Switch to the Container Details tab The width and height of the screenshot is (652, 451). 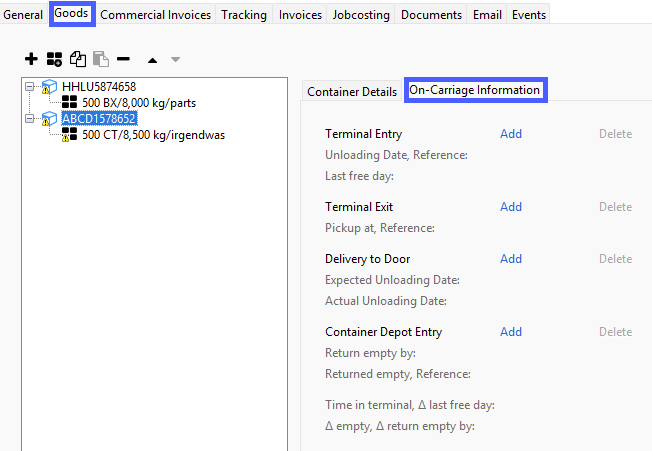click(x=352, y=92)
